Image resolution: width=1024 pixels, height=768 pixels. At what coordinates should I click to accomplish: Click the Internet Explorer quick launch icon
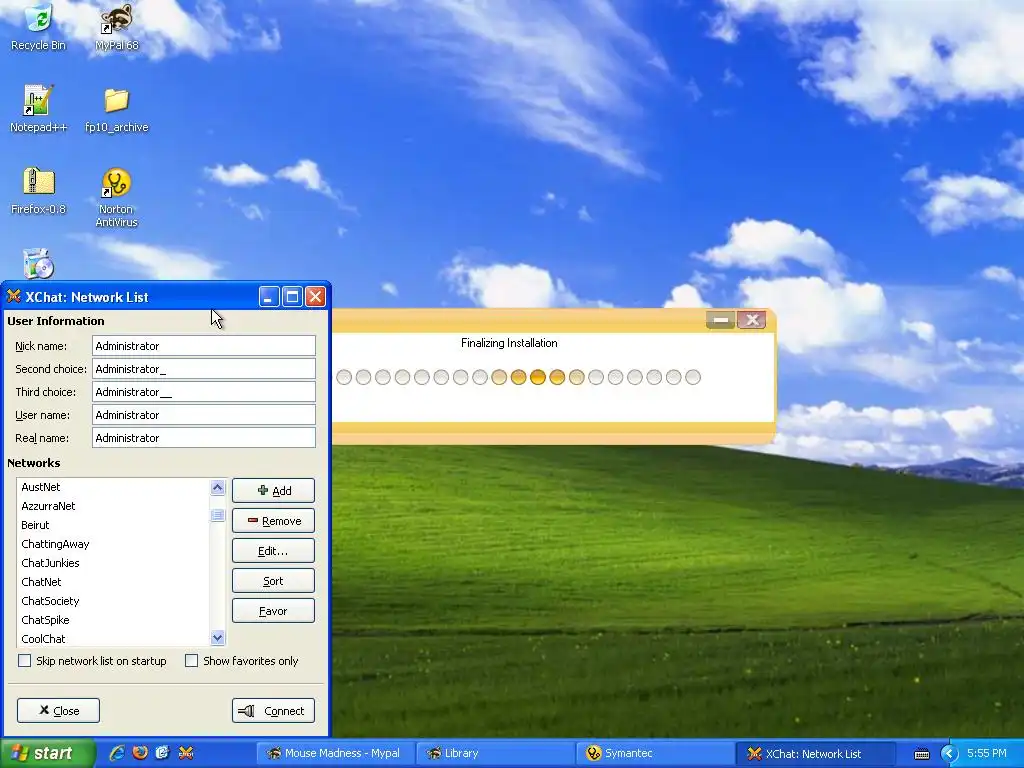click(x=117, y=753)
